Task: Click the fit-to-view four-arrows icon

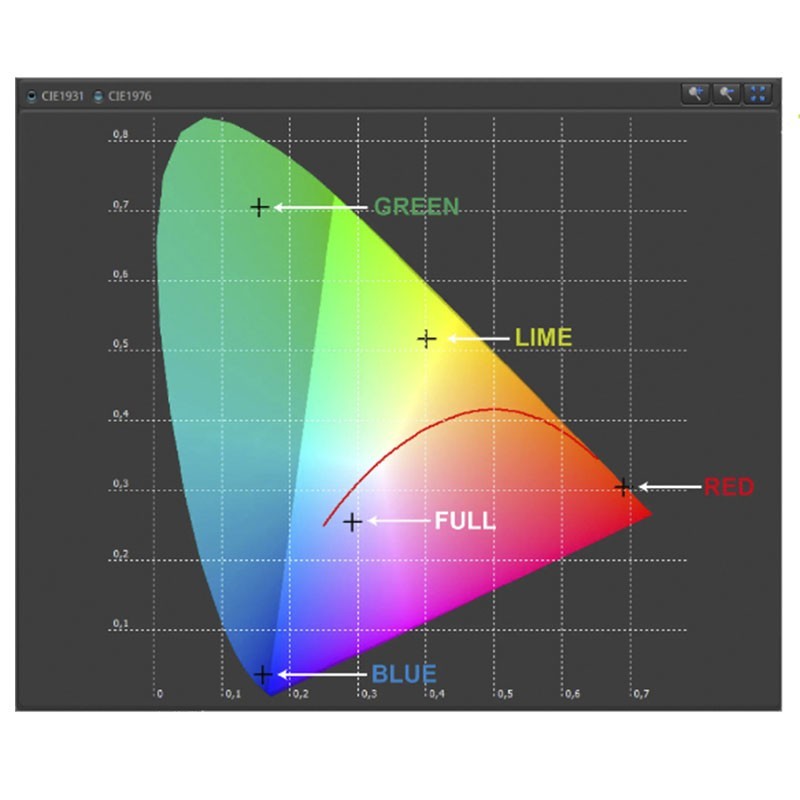Action: tap(757, 94)
